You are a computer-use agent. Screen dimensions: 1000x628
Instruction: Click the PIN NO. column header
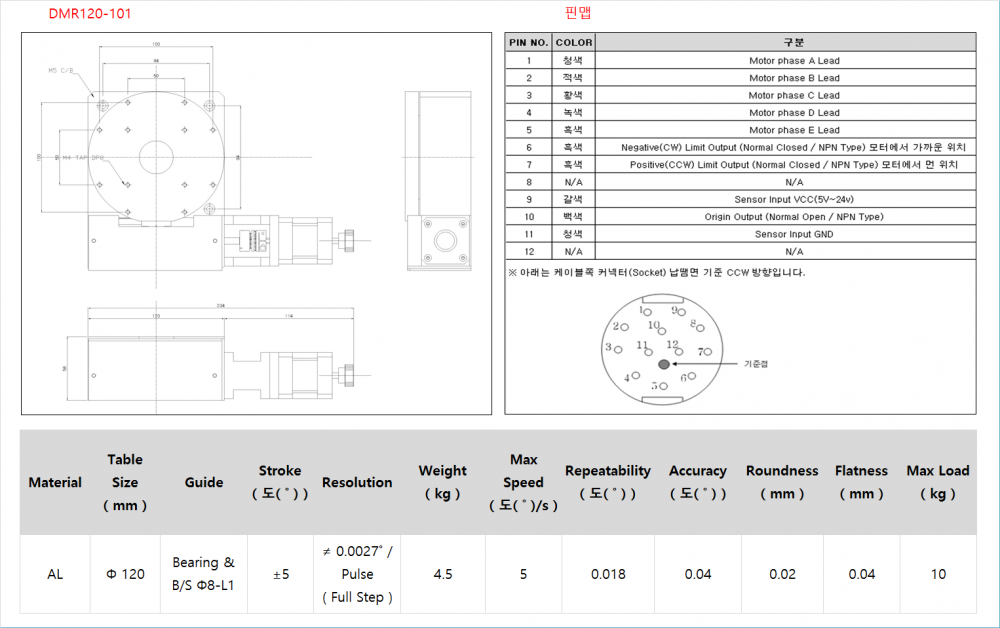pyautogui.click(x=528, y=42)
